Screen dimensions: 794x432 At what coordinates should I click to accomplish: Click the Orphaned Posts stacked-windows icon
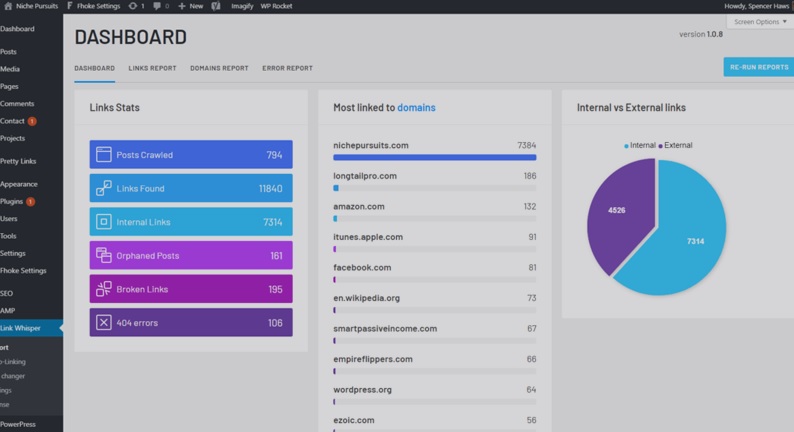tap(104, 256)
